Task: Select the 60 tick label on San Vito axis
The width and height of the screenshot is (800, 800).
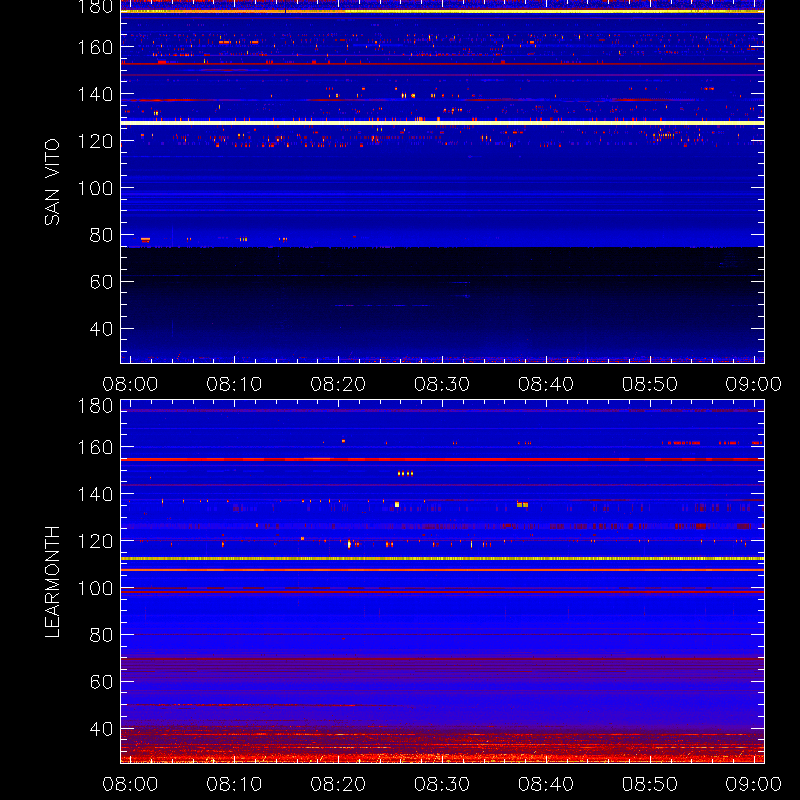Action: (101, 282)
